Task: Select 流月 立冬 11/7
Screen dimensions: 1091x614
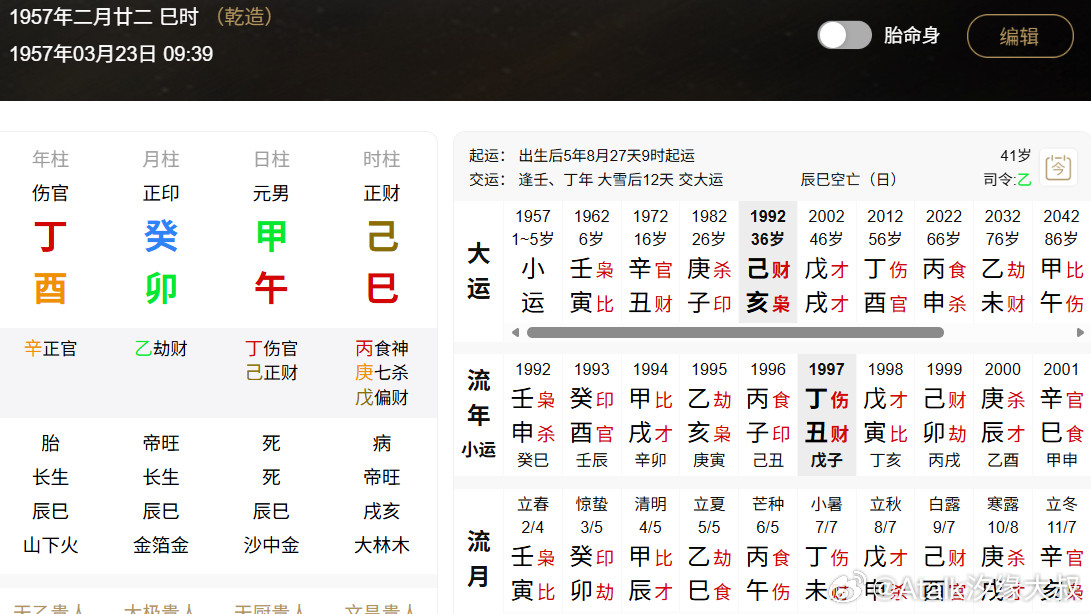Action: coord(1061,550)
